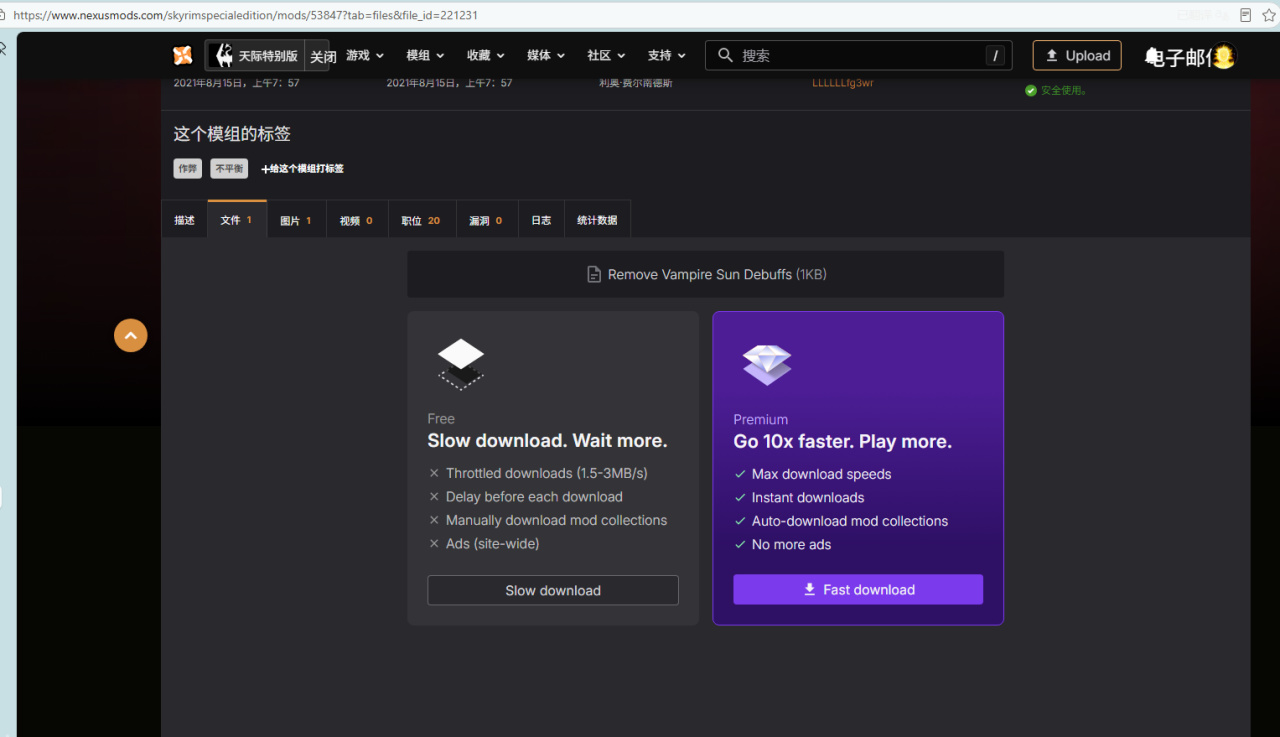Click the green 安全使用 check icon
1280x737 pixels.
click(x=1030, y=90)
